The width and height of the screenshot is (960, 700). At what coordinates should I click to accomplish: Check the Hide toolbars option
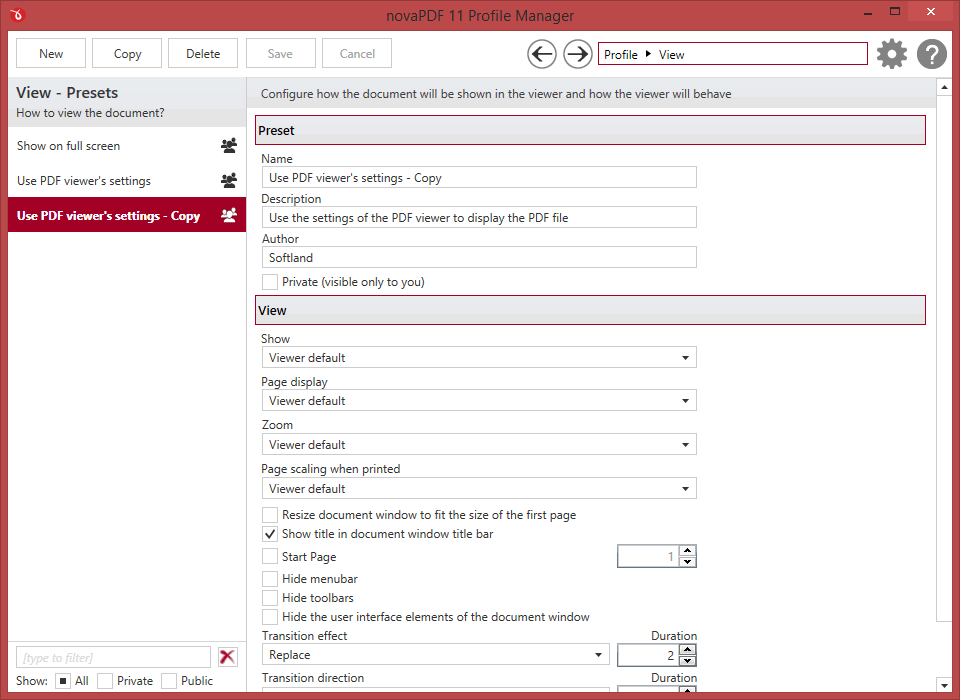tap(269, 598)
